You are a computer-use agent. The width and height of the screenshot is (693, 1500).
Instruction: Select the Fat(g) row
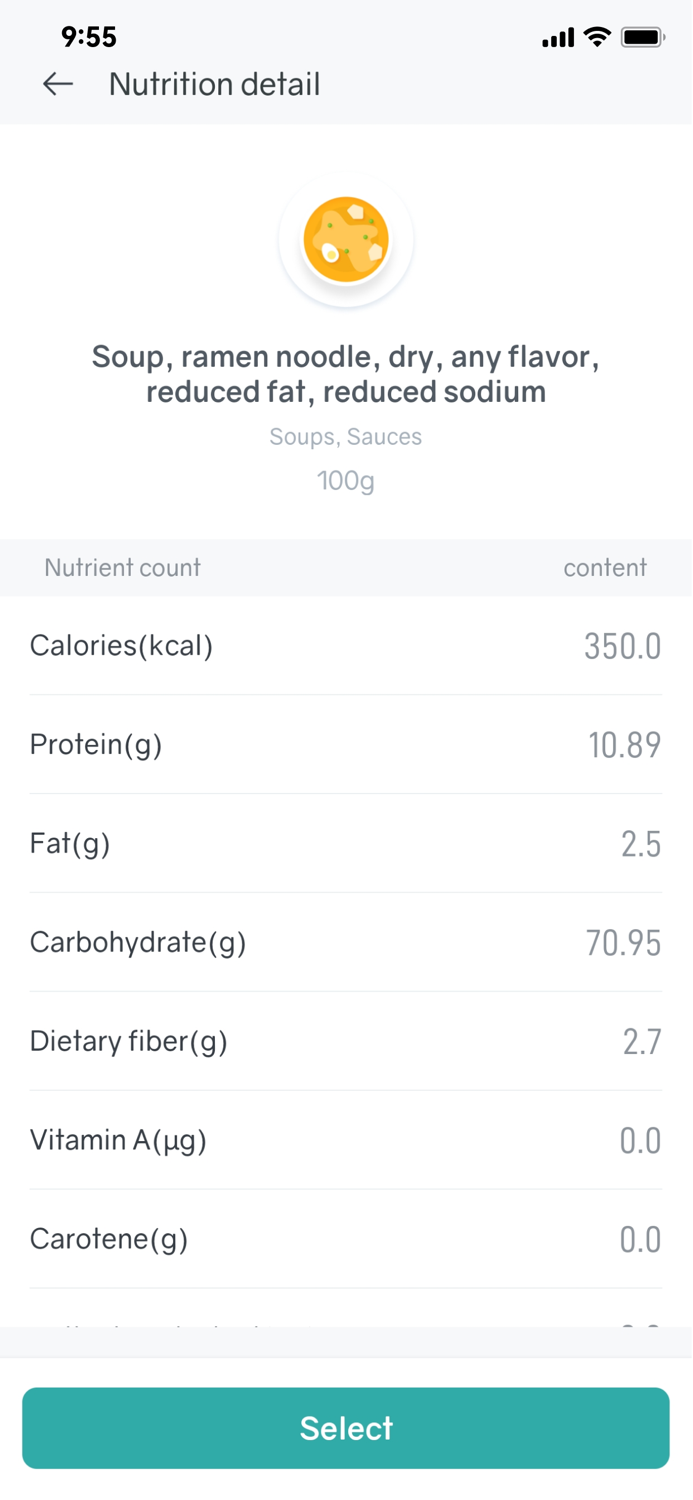click(x=346, y=843)
